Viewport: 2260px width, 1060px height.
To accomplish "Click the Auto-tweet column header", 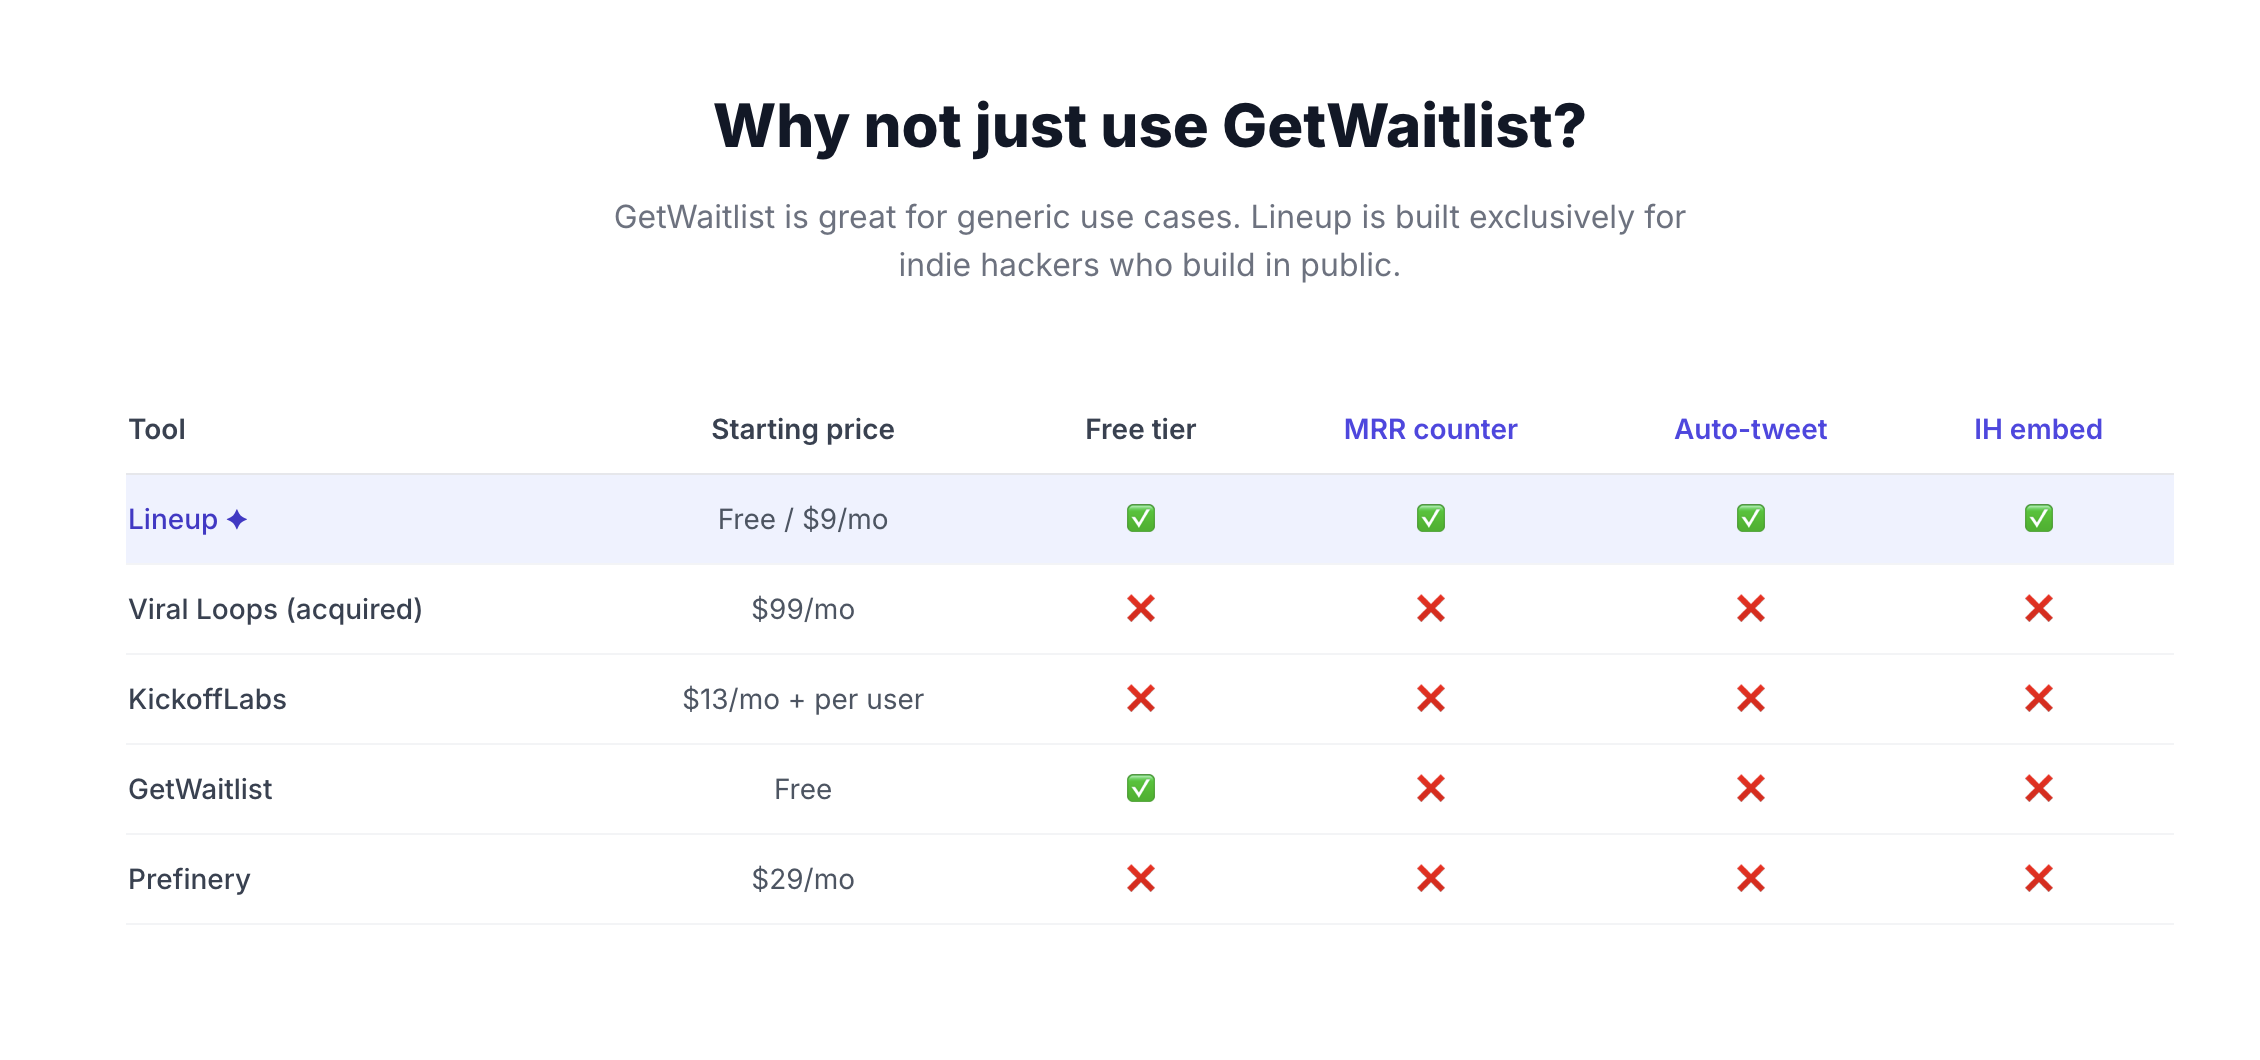I will (x=1750, y=429).
